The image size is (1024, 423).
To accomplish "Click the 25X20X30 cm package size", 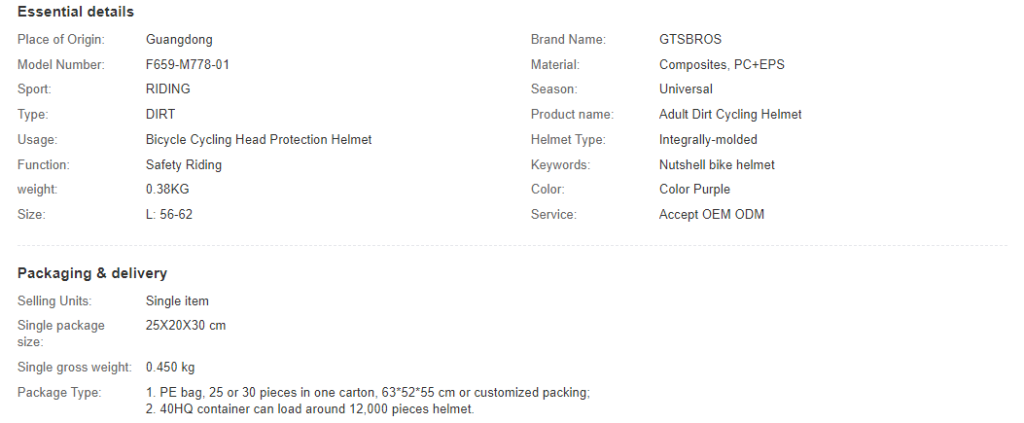I will (185, 325).
